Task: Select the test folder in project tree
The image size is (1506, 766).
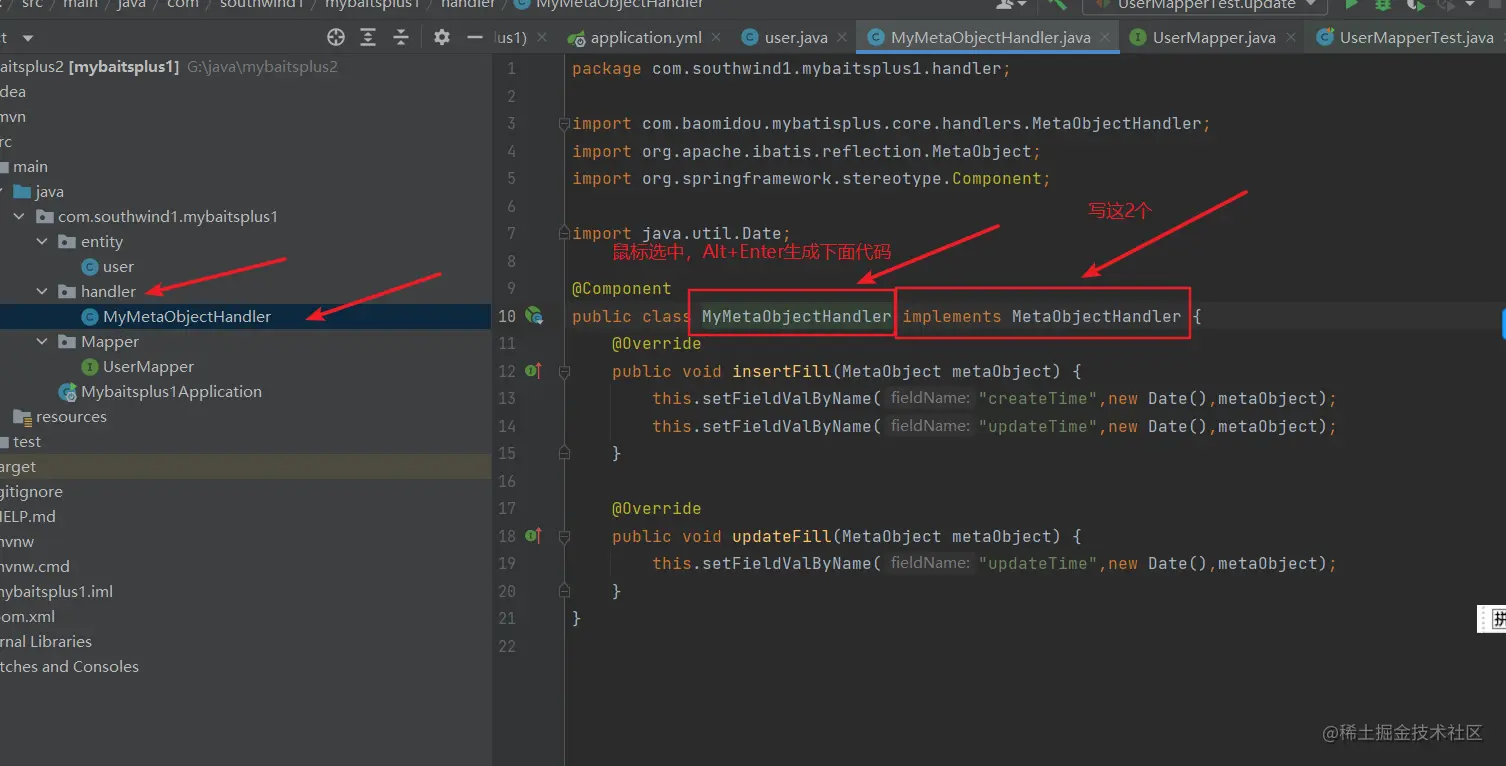Action: click(x=27, y=442)
